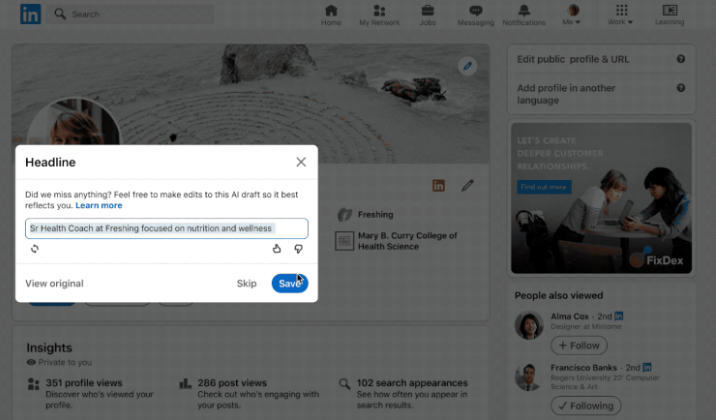Click Francisco Banks's avatar
The width and height of the screenshot is (716, 420).
pyautogui.click(x=529, y=377)
